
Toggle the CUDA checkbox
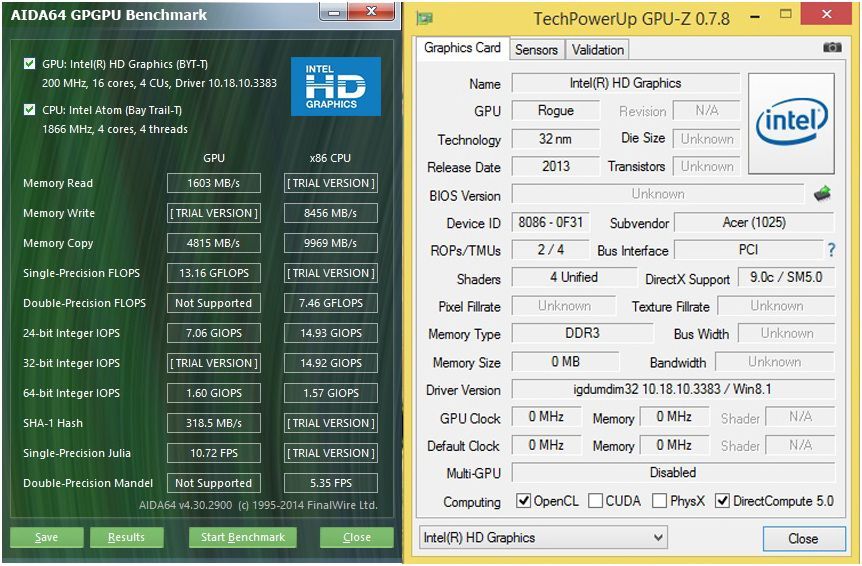595,501
